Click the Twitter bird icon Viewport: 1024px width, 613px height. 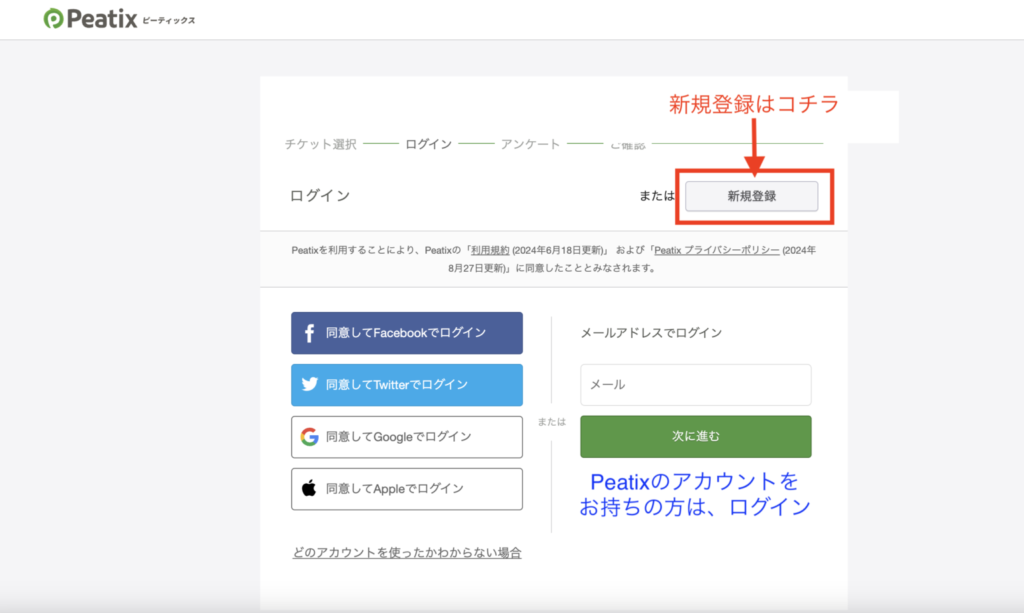(x=309, y=385)
